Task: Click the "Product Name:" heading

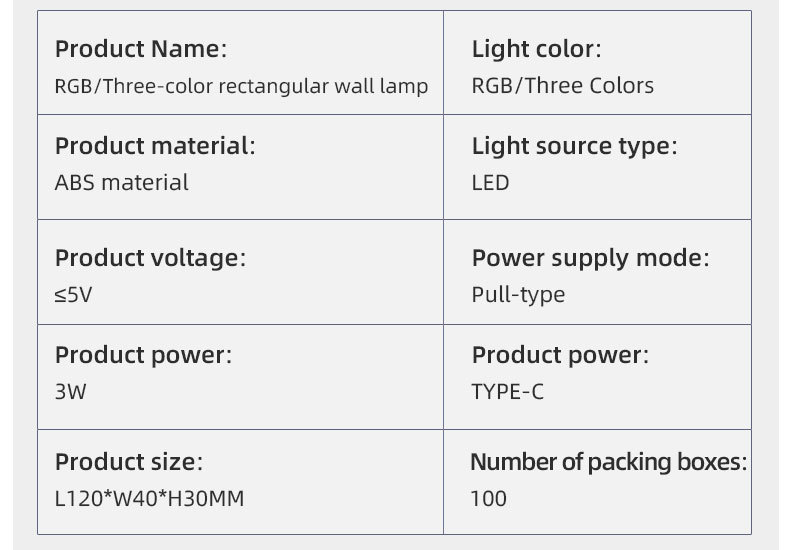Action: coord(140,49)
